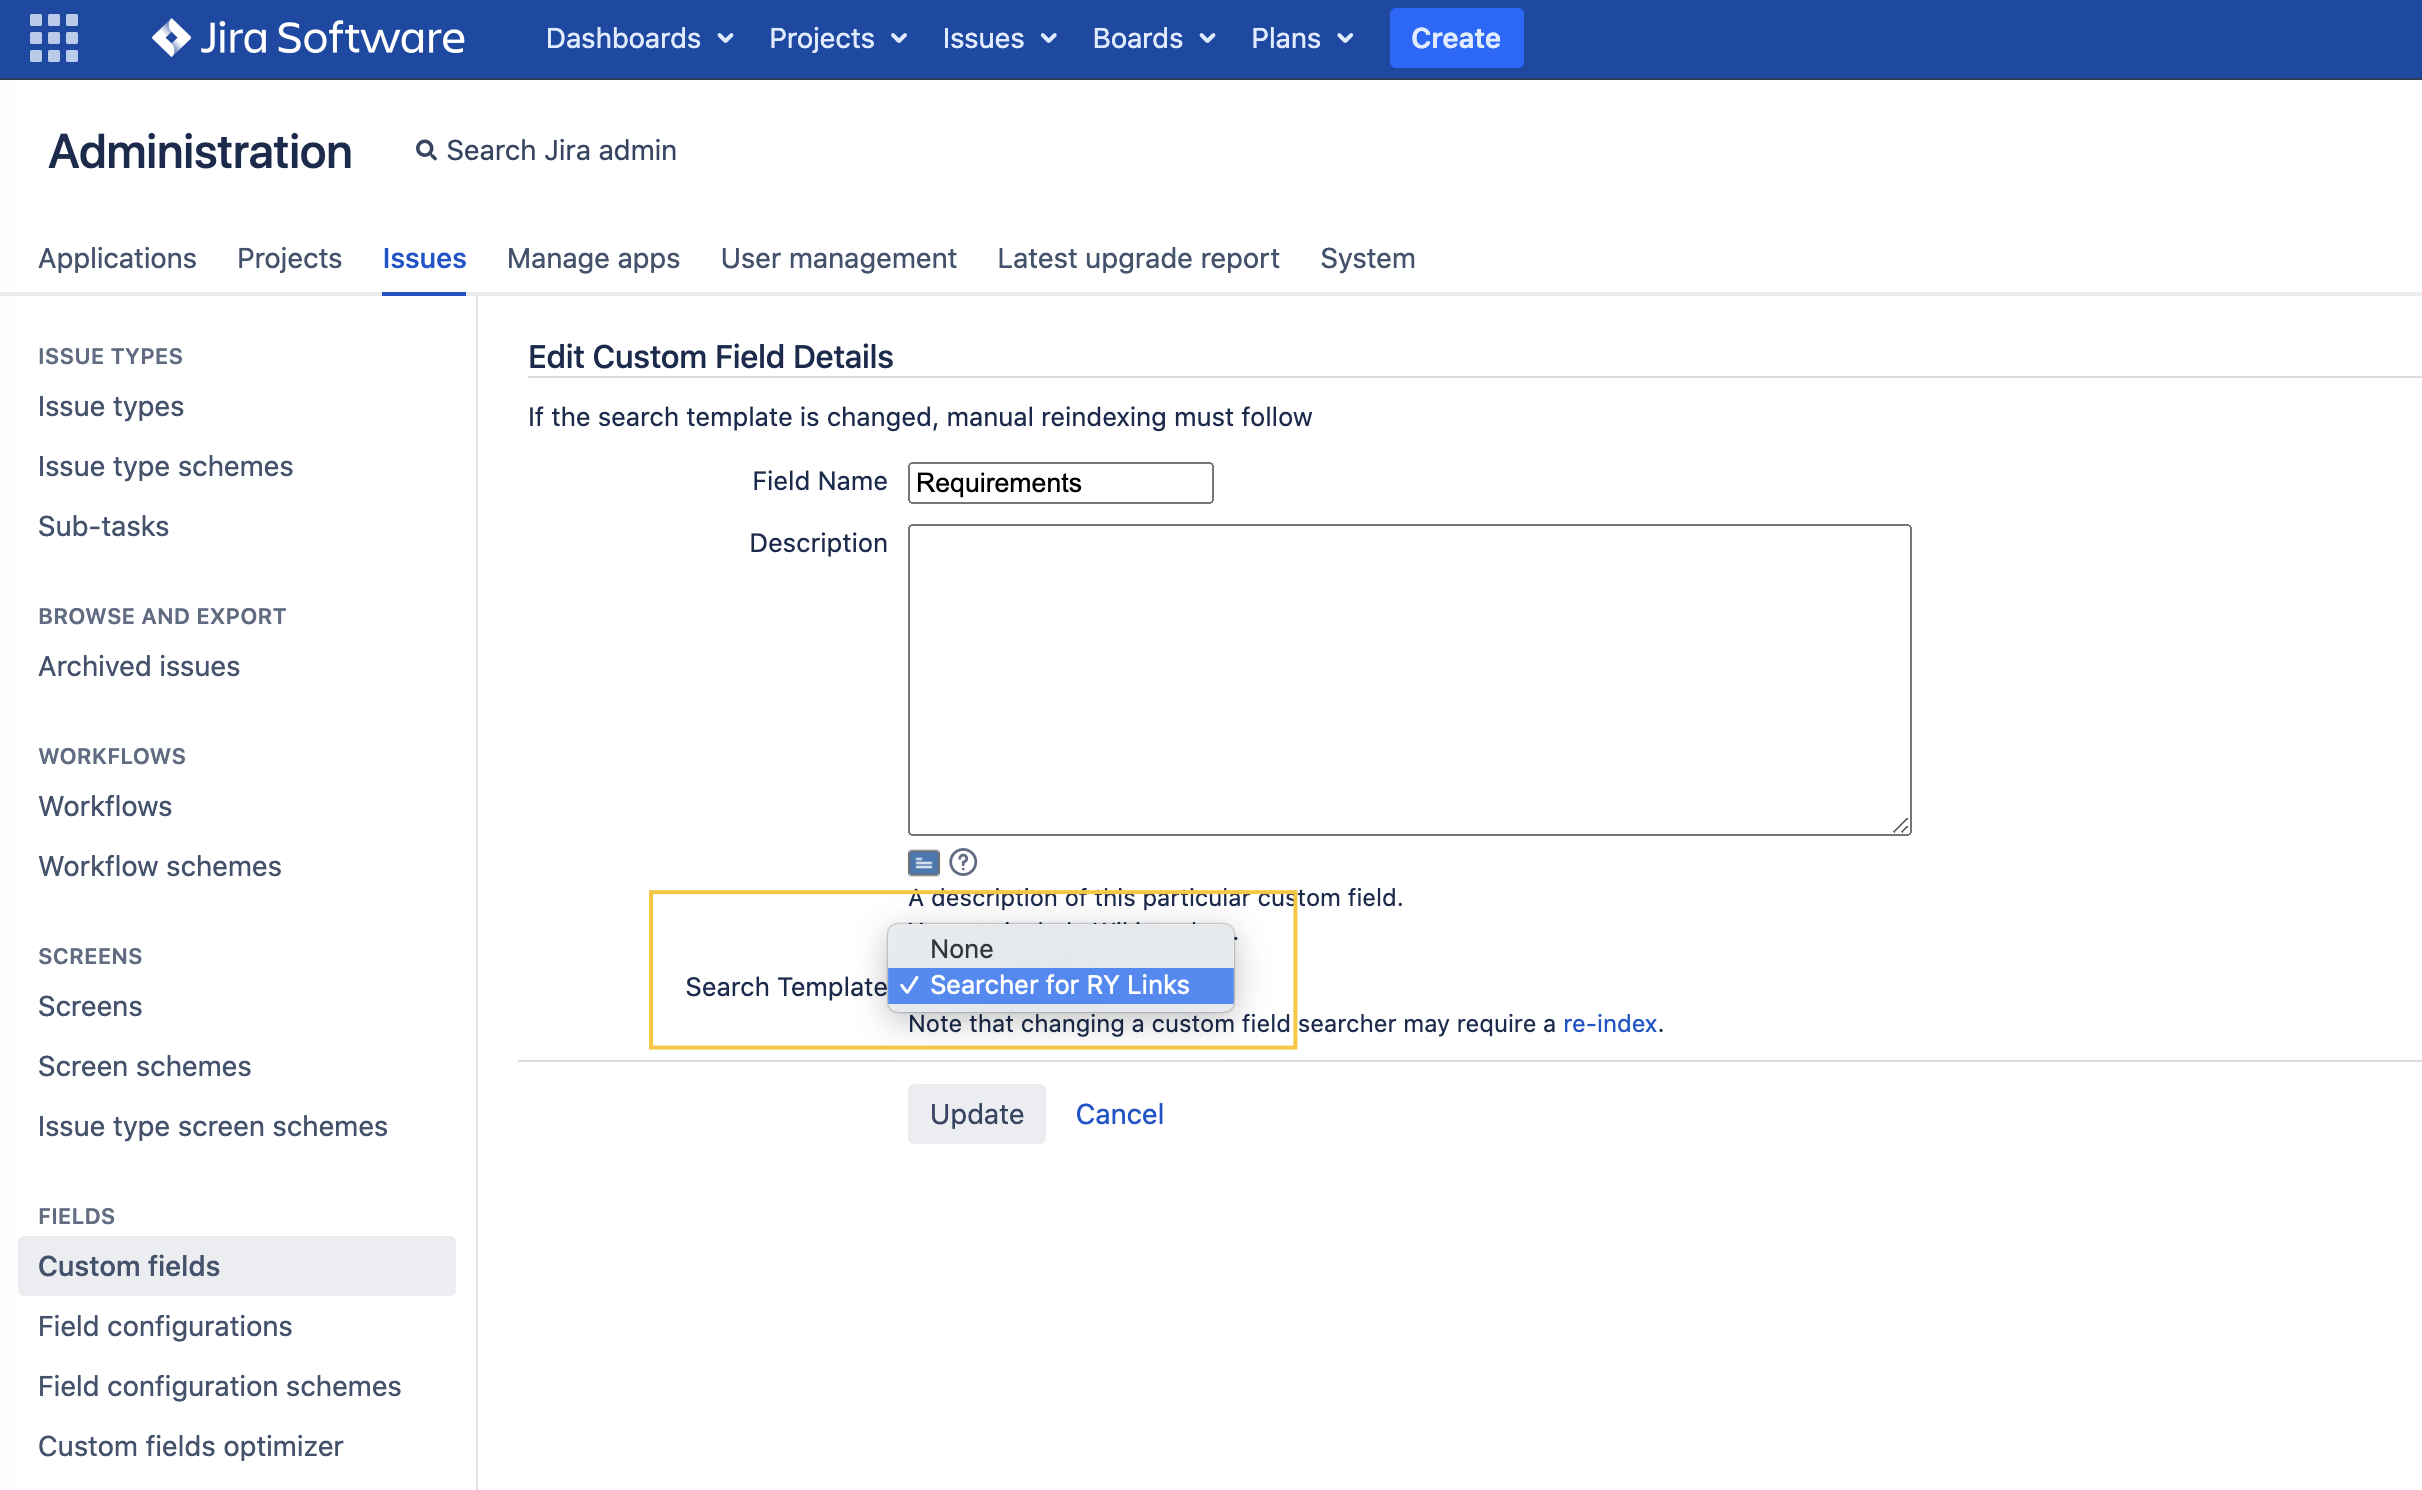
Task: Follow the re-index link
Action: (x=1609, y=1023)
